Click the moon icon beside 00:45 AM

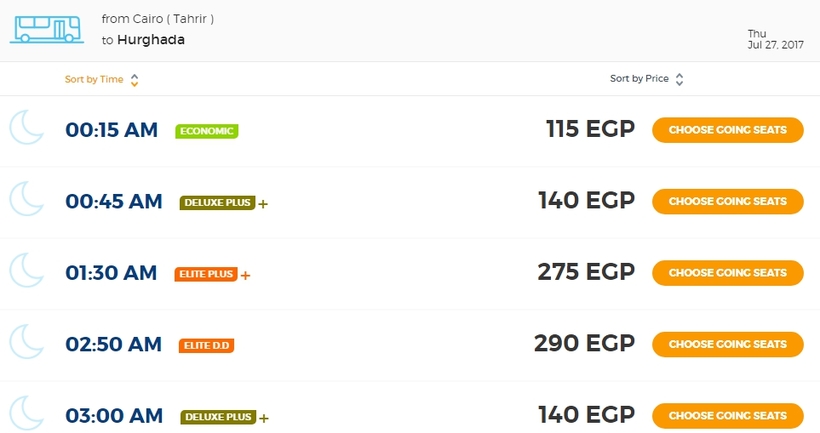tap(26, 200)
